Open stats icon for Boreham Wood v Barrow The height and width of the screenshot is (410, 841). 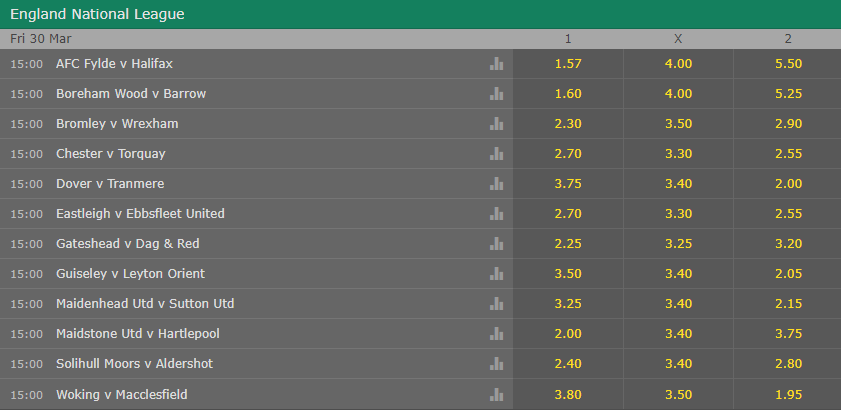click(x=496, y=94)
